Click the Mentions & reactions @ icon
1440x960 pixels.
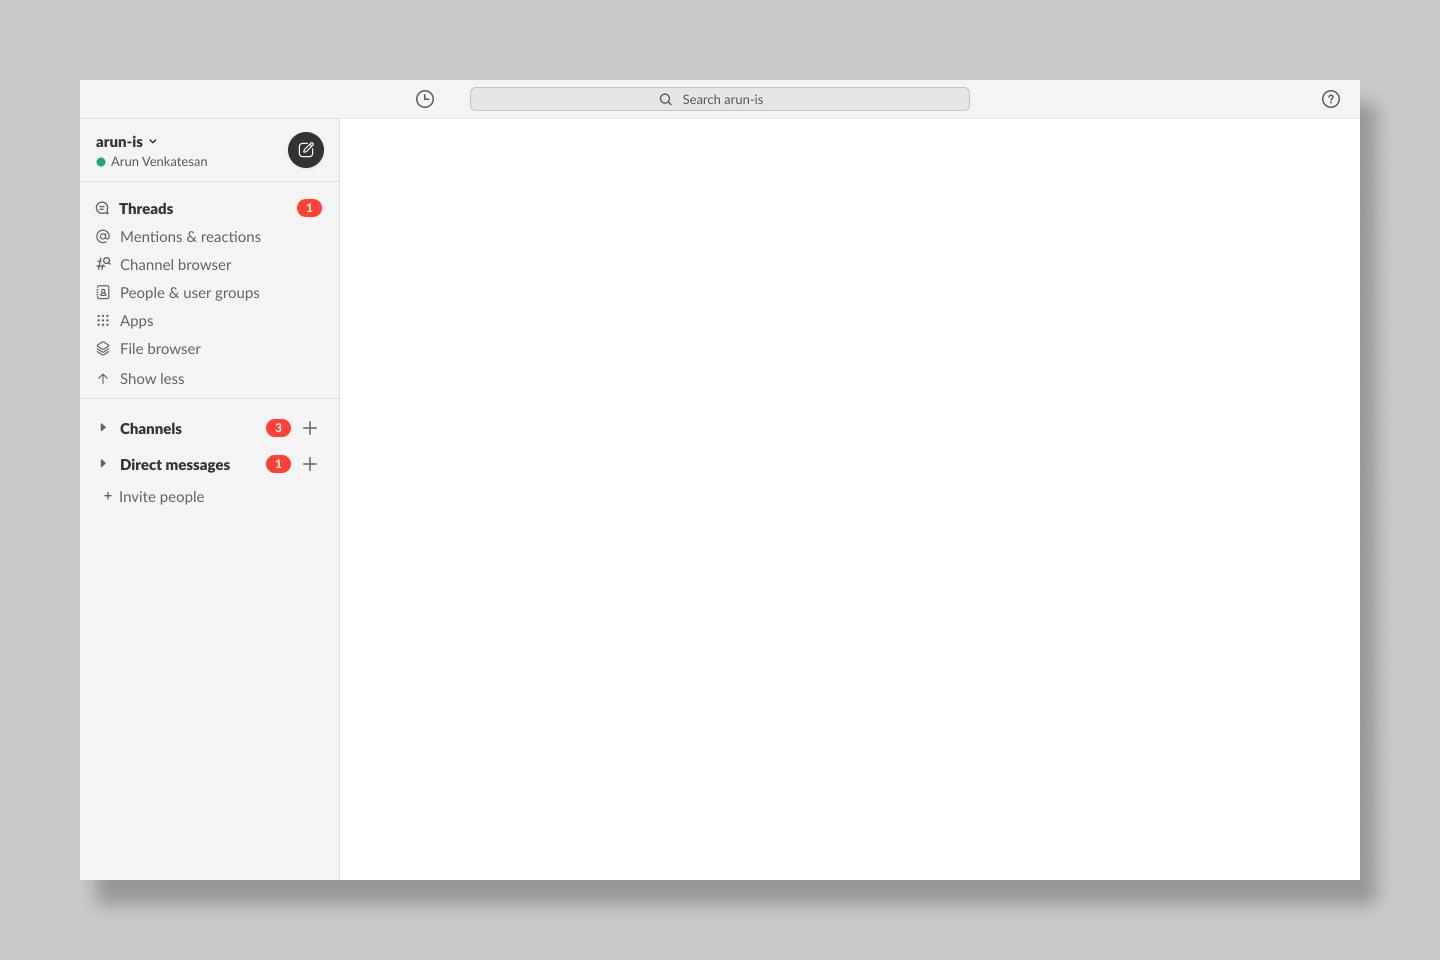point(102,236)
